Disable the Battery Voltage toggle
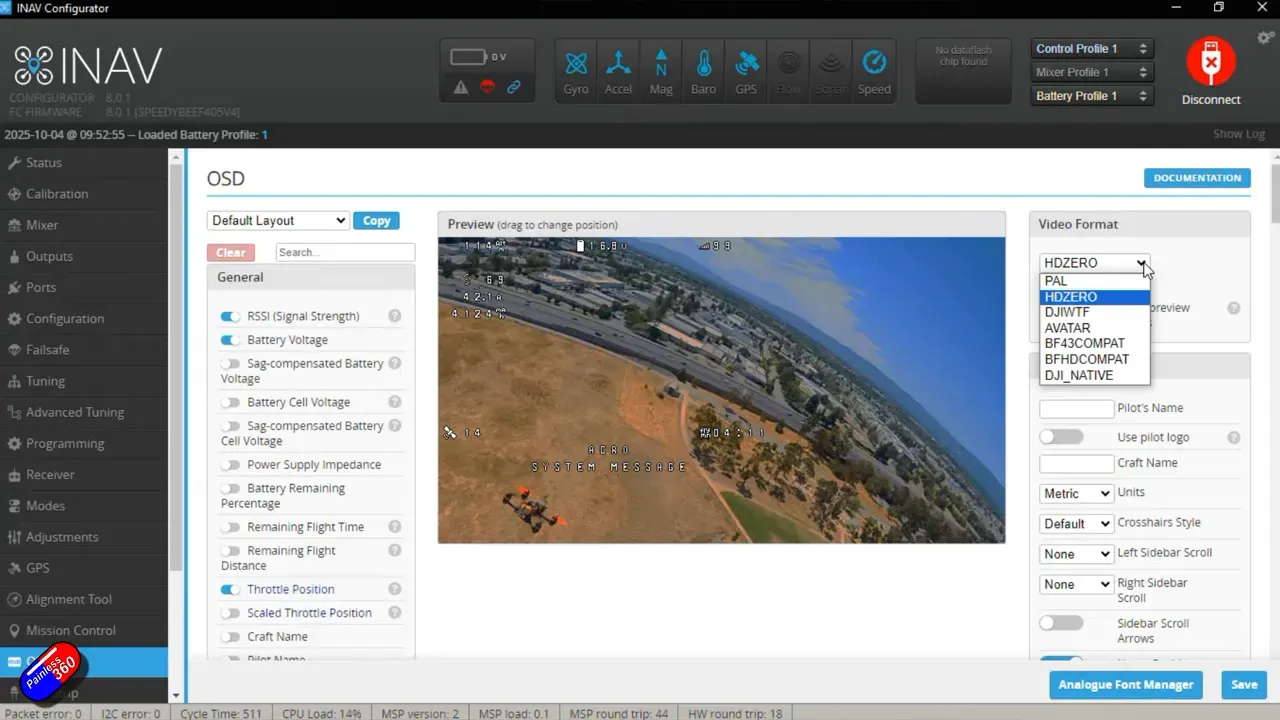This screenshot has width=1280, height=720. click(231, 340)
